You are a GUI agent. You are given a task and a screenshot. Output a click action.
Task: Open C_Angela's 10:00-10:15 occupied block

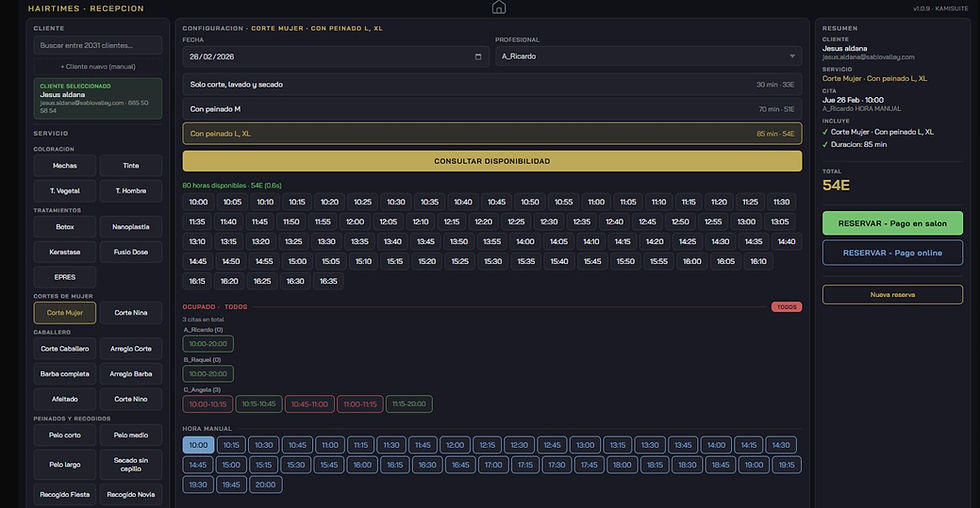(208, 404)
